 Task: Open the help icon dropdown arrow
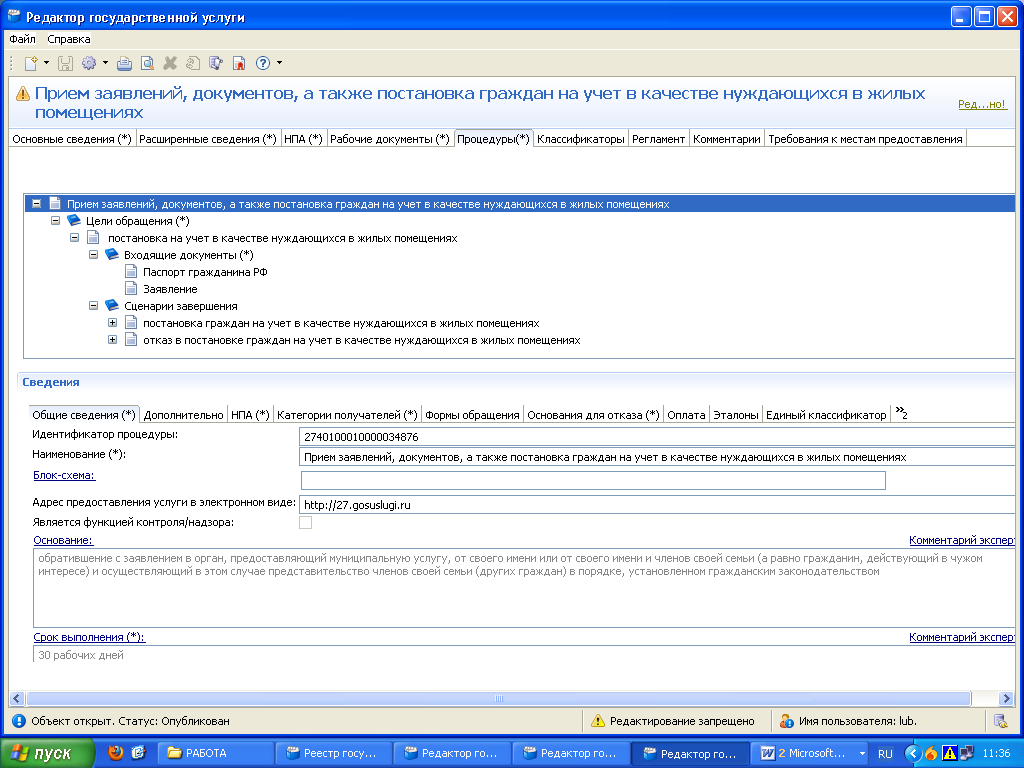[280, 63]
